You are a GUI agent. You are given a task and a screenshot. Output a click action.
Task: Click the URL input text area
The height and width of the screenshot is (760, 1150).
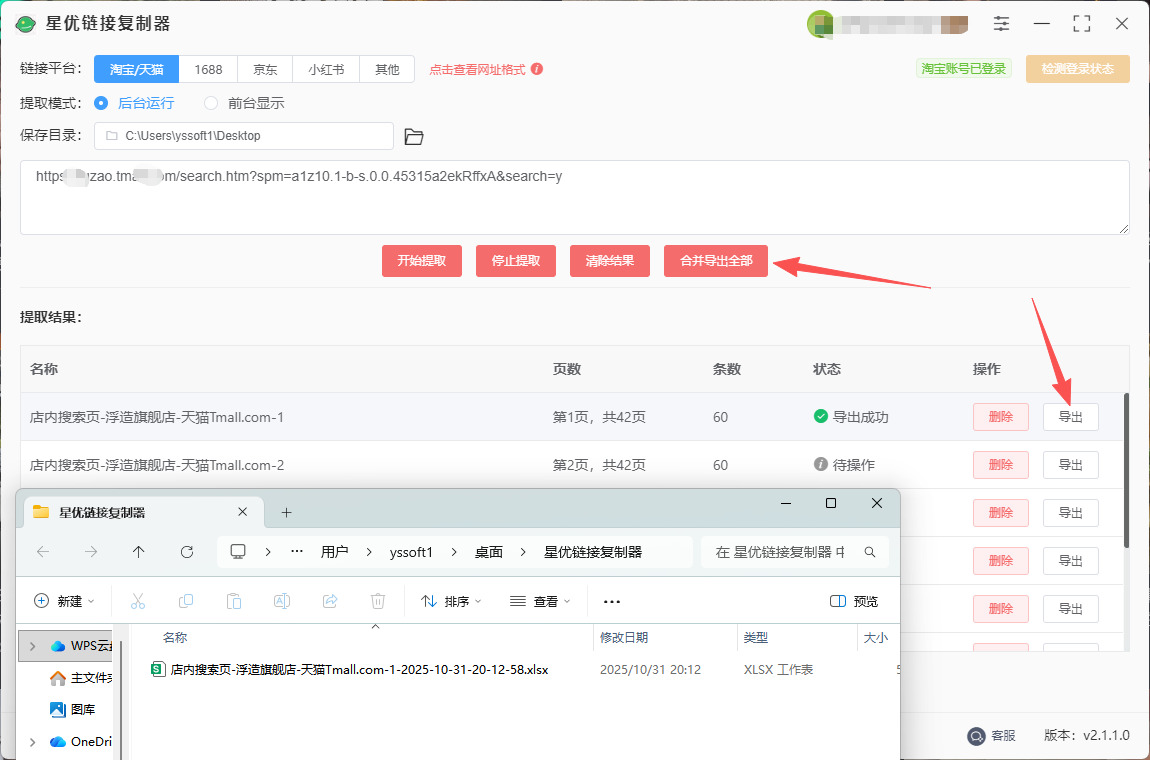(574, 197)
